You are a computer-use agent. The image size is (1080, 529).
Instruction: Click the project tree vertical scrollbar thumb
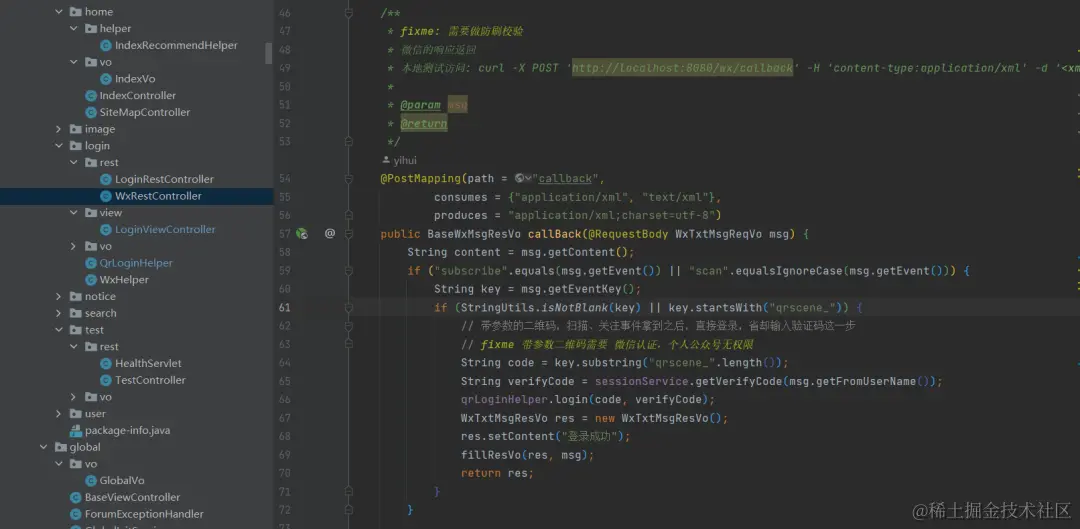269,53
